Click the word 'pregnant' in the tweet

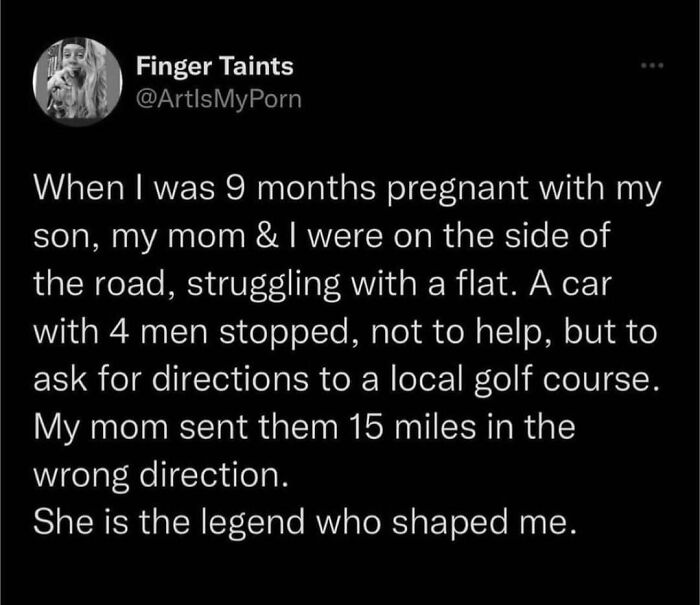[x=458, y=190]
